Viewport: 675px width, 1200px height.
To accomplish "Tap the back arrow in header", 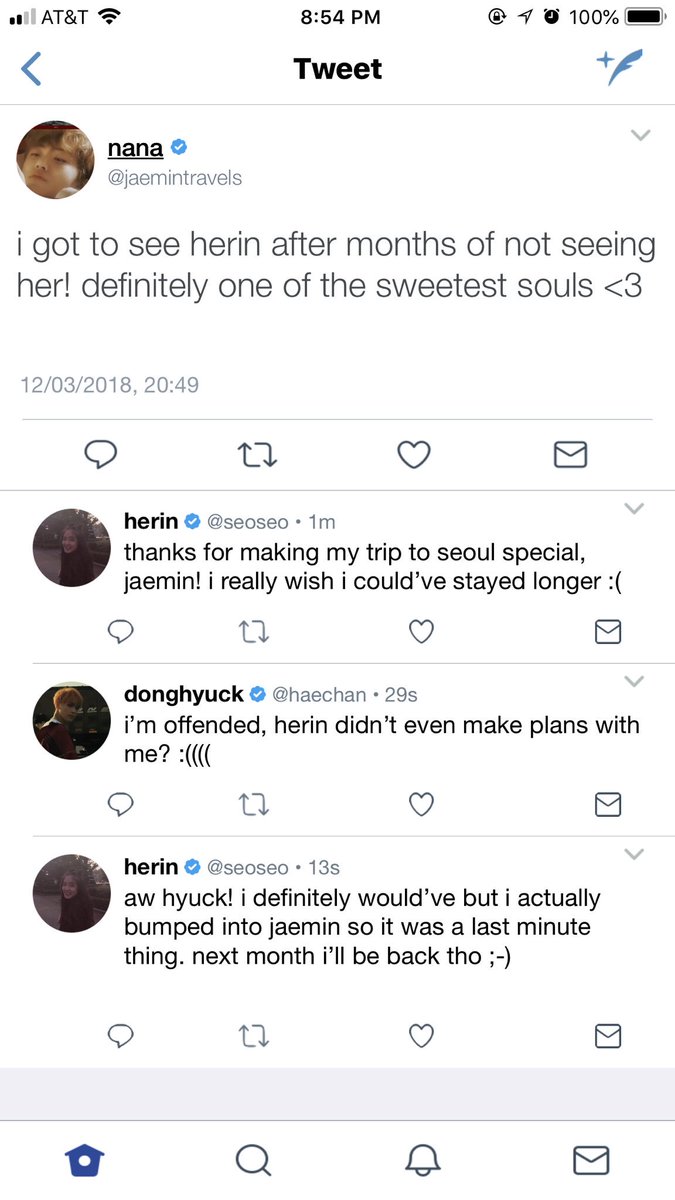I will tap(32, 69).
